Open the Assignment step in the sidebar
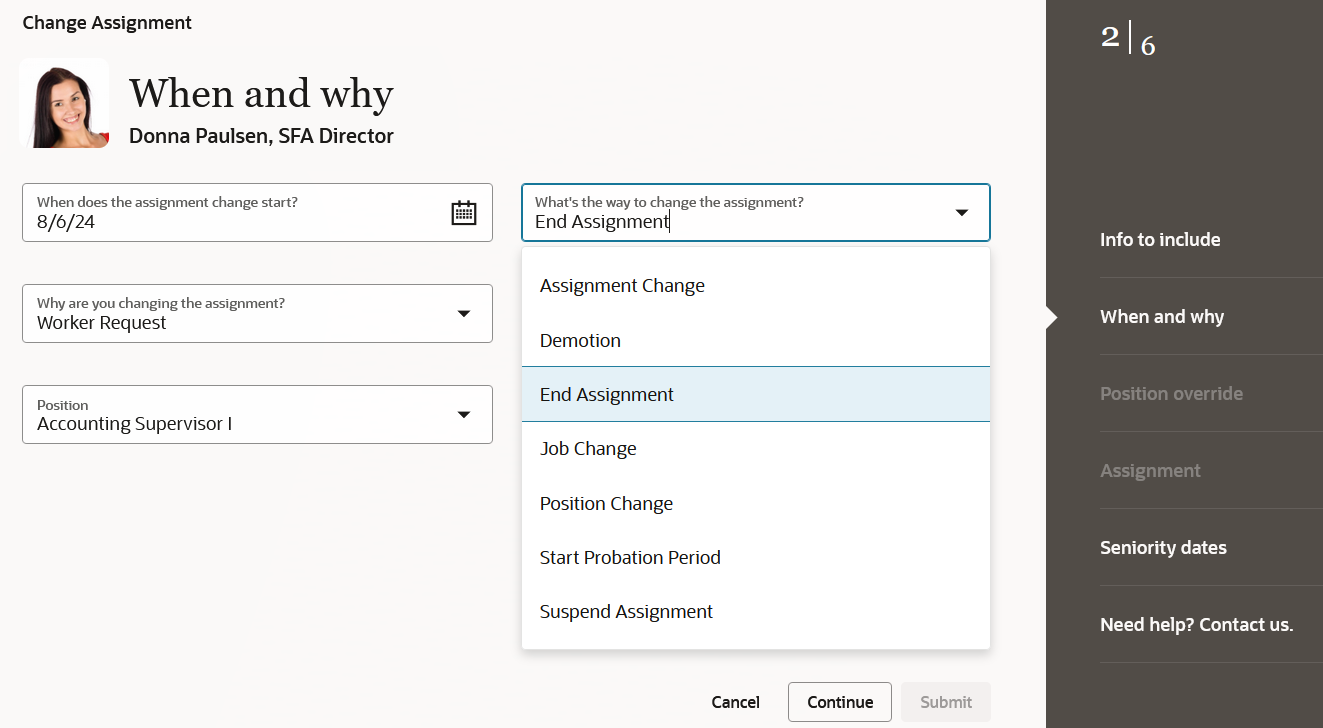The height and width of the screenshot is (728, 1323). [1150, 470]
